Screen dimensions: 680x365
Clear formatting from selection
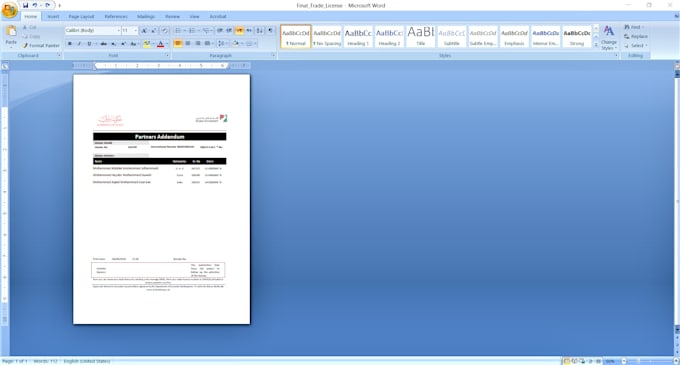[x=165, y=31]
